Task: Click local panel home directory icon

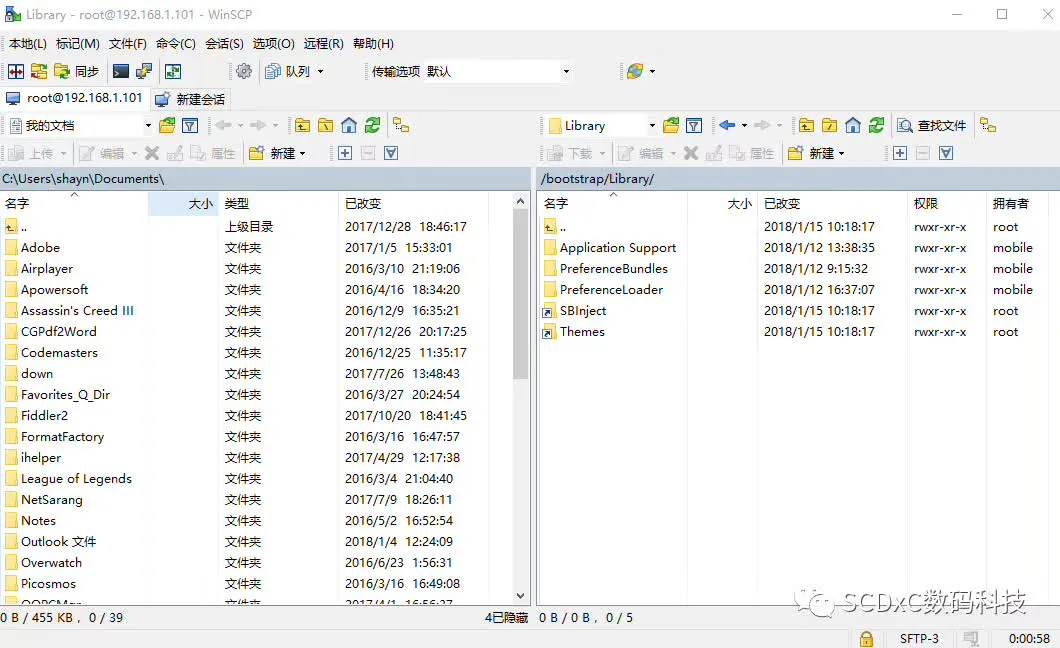Action: tap(349, 125)
